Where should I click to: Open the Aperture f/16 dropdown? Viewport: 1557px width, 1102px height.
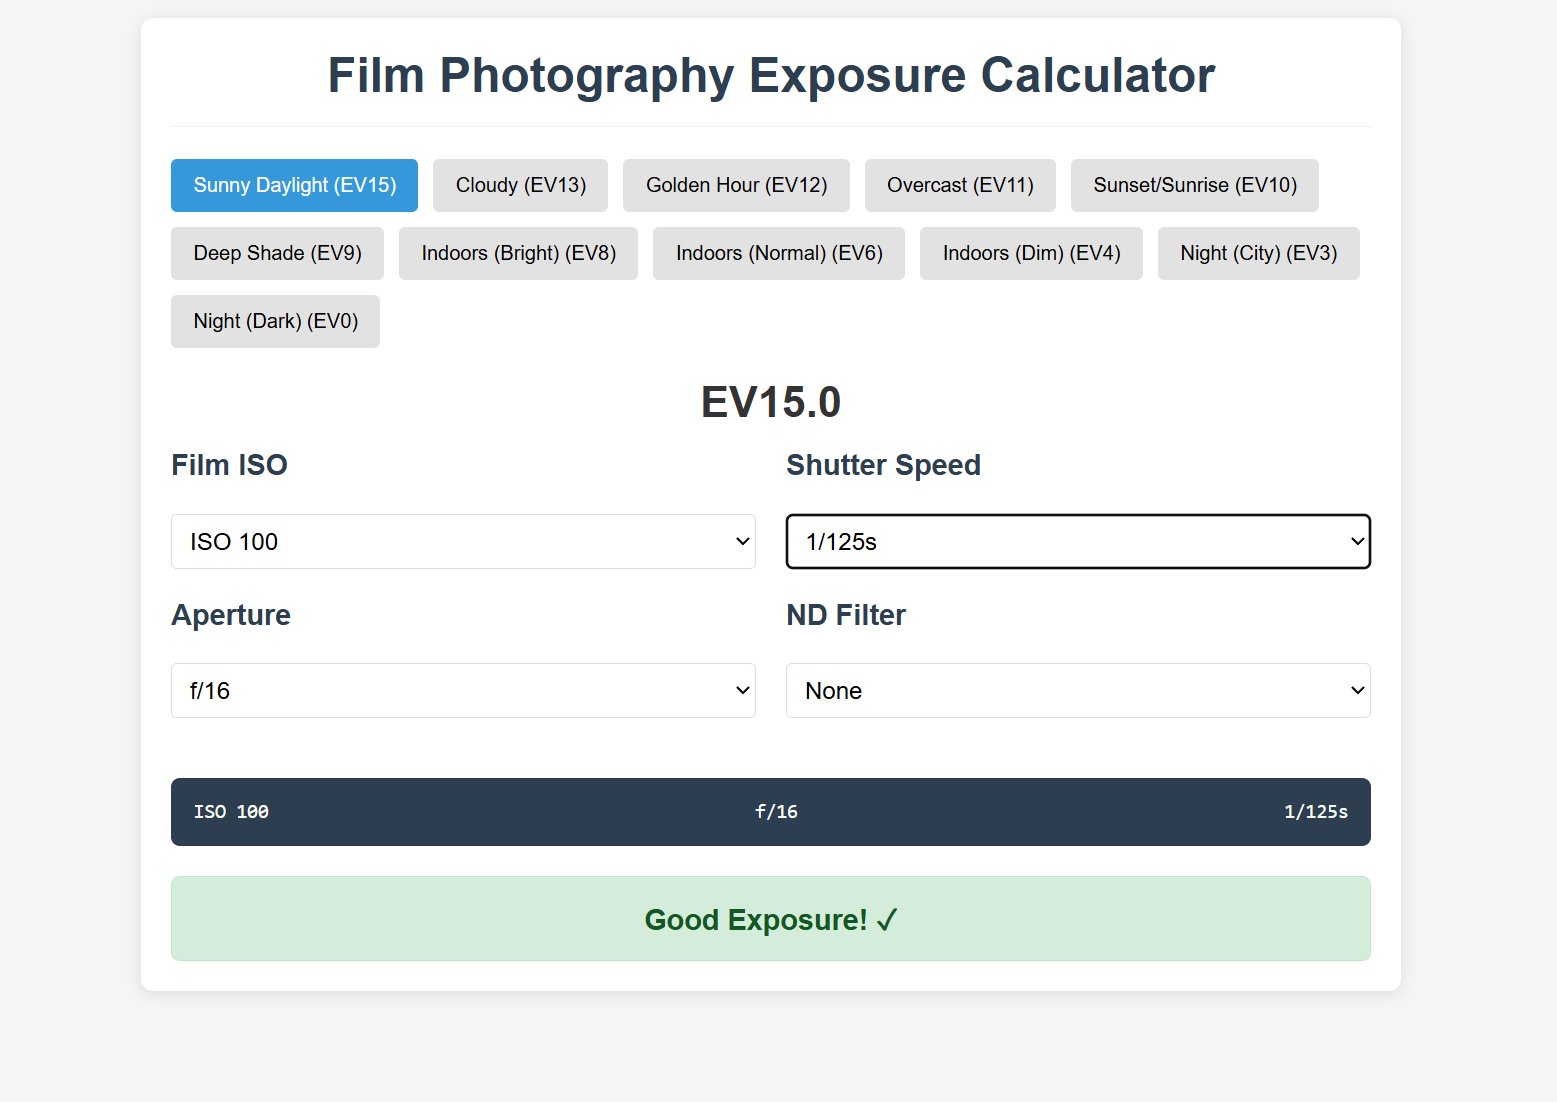click(463, 690)
